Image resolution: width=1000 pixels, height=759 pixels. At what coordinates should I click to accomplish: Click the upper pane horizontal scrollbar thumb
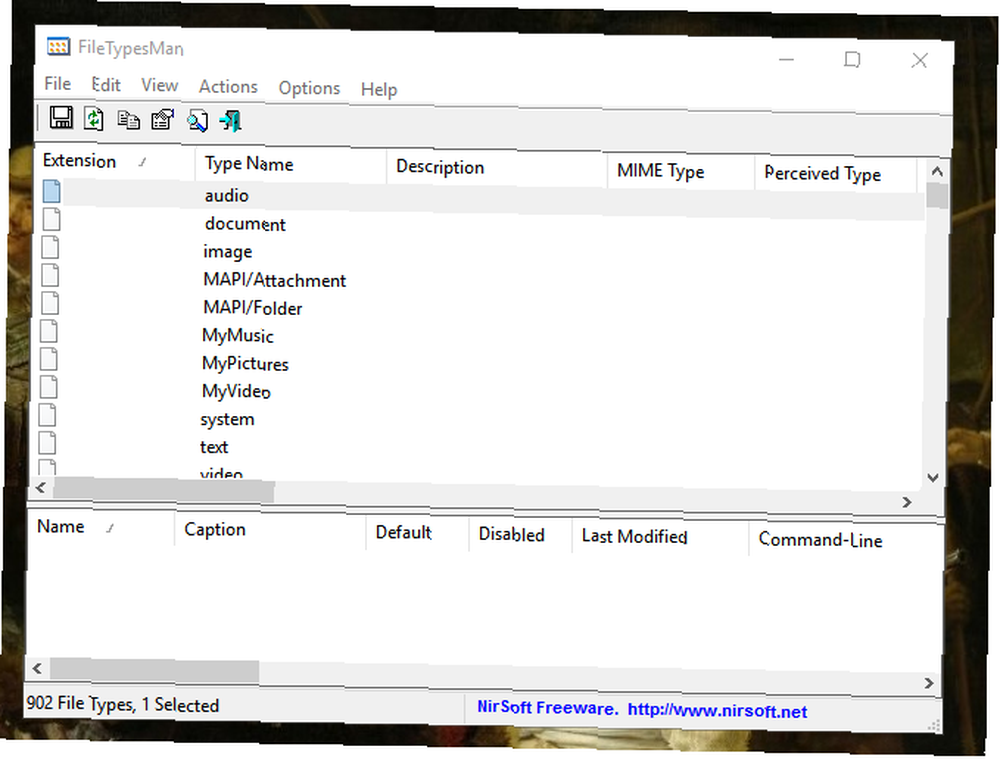(x=163, y=491)
